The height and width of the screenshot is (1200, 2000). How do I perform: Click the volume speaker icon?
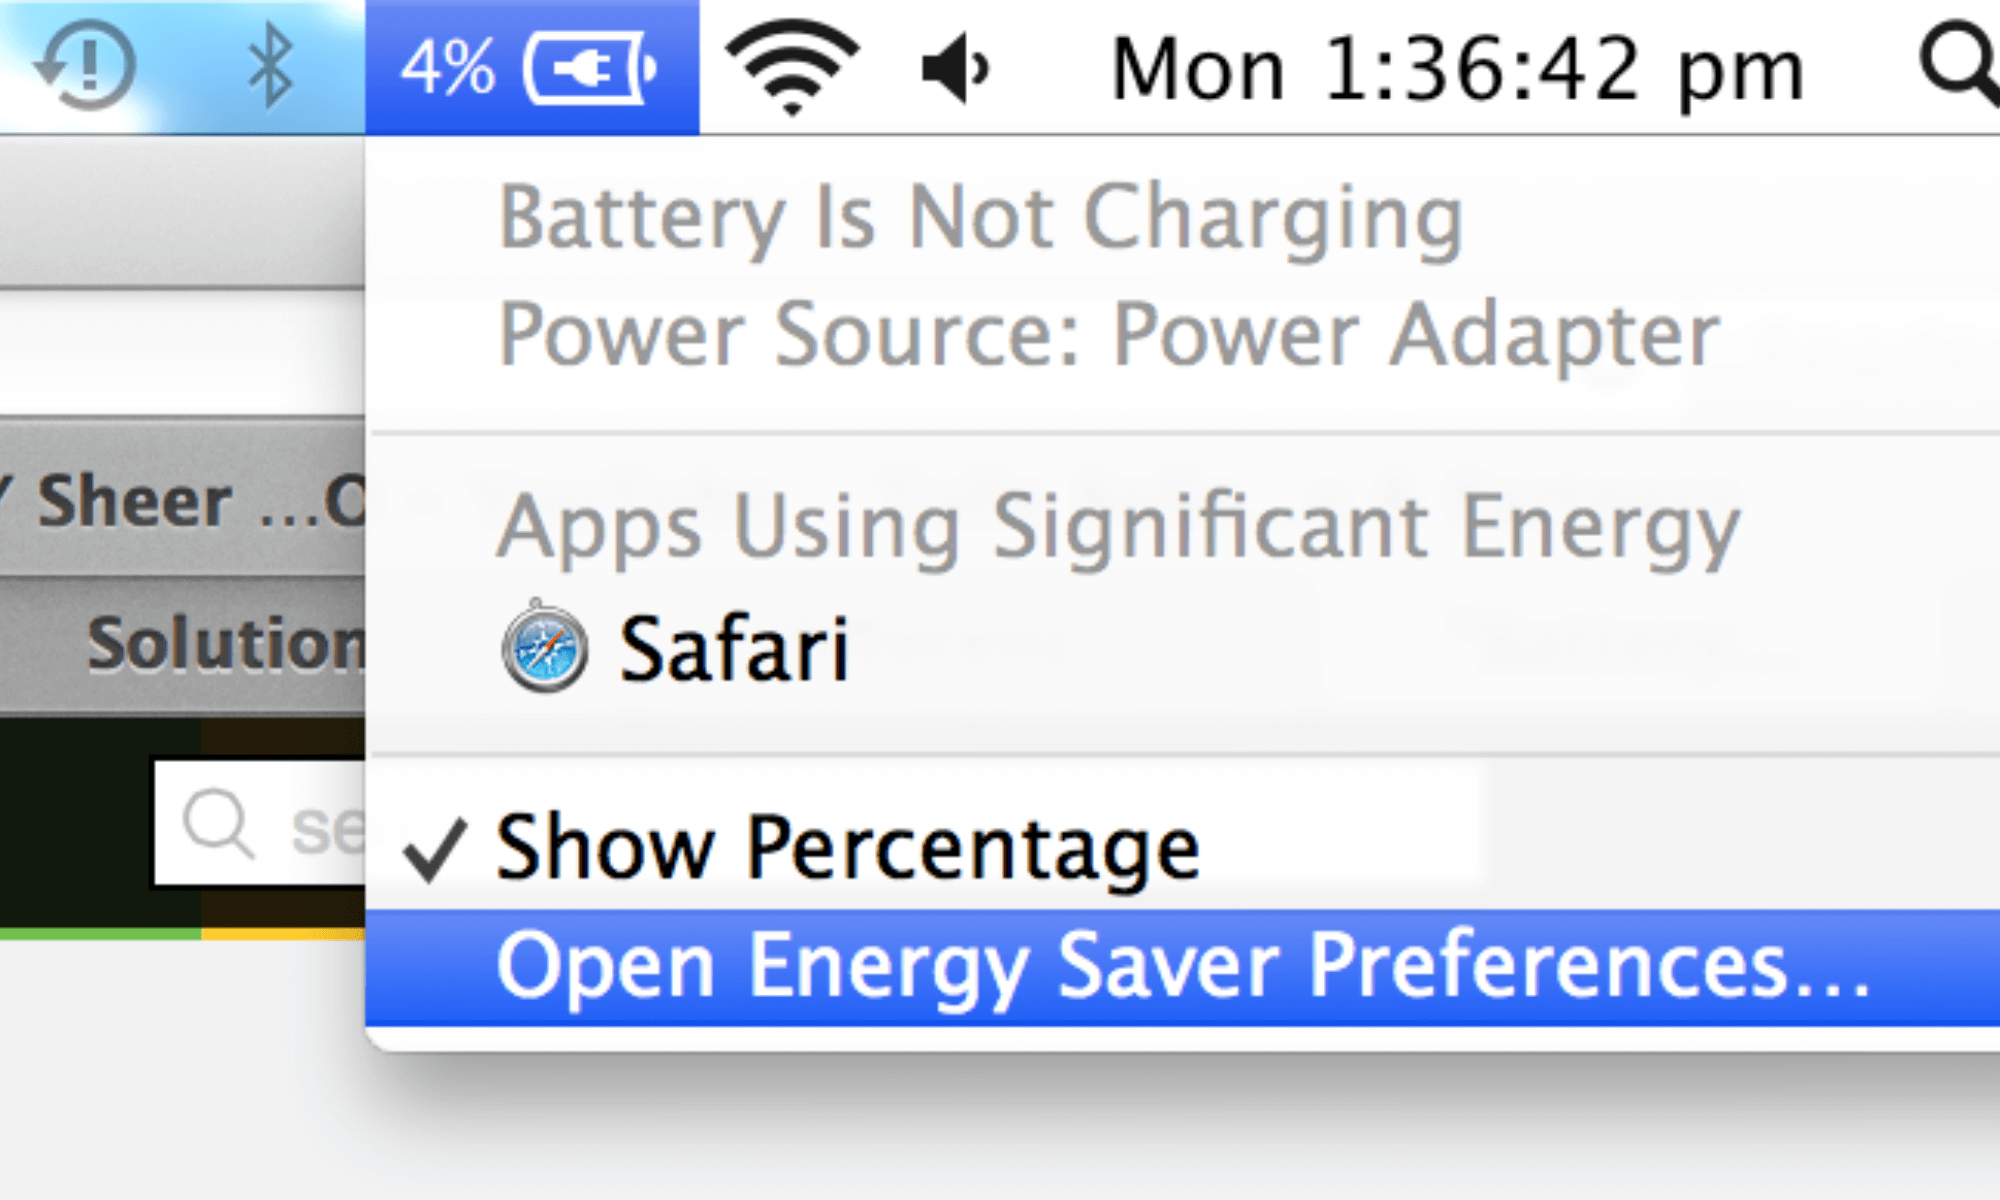click(x=954, y=68)
